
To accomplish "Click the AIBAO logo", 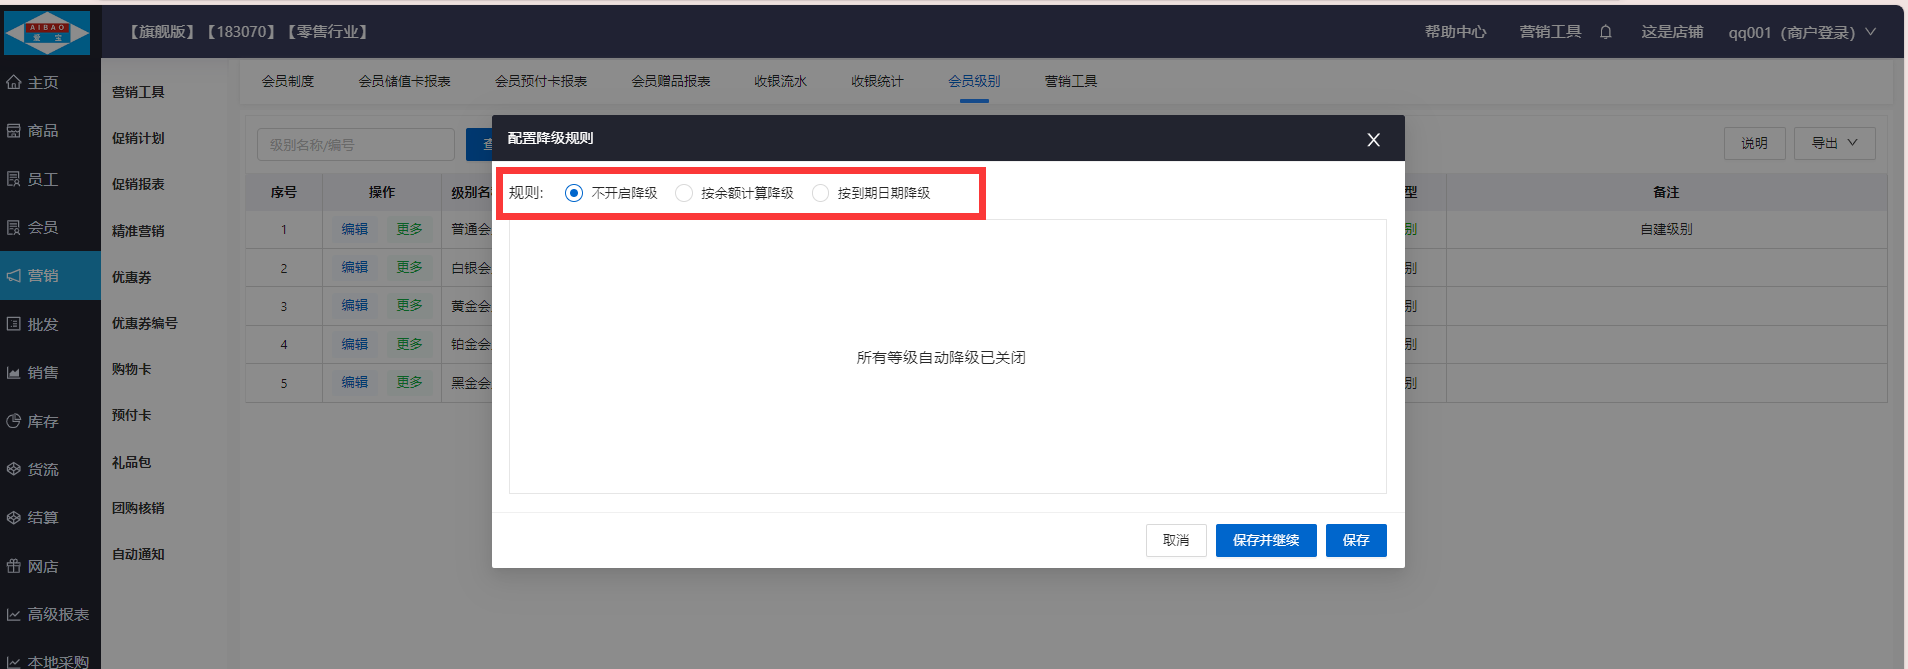I will [x=47, y=32].
